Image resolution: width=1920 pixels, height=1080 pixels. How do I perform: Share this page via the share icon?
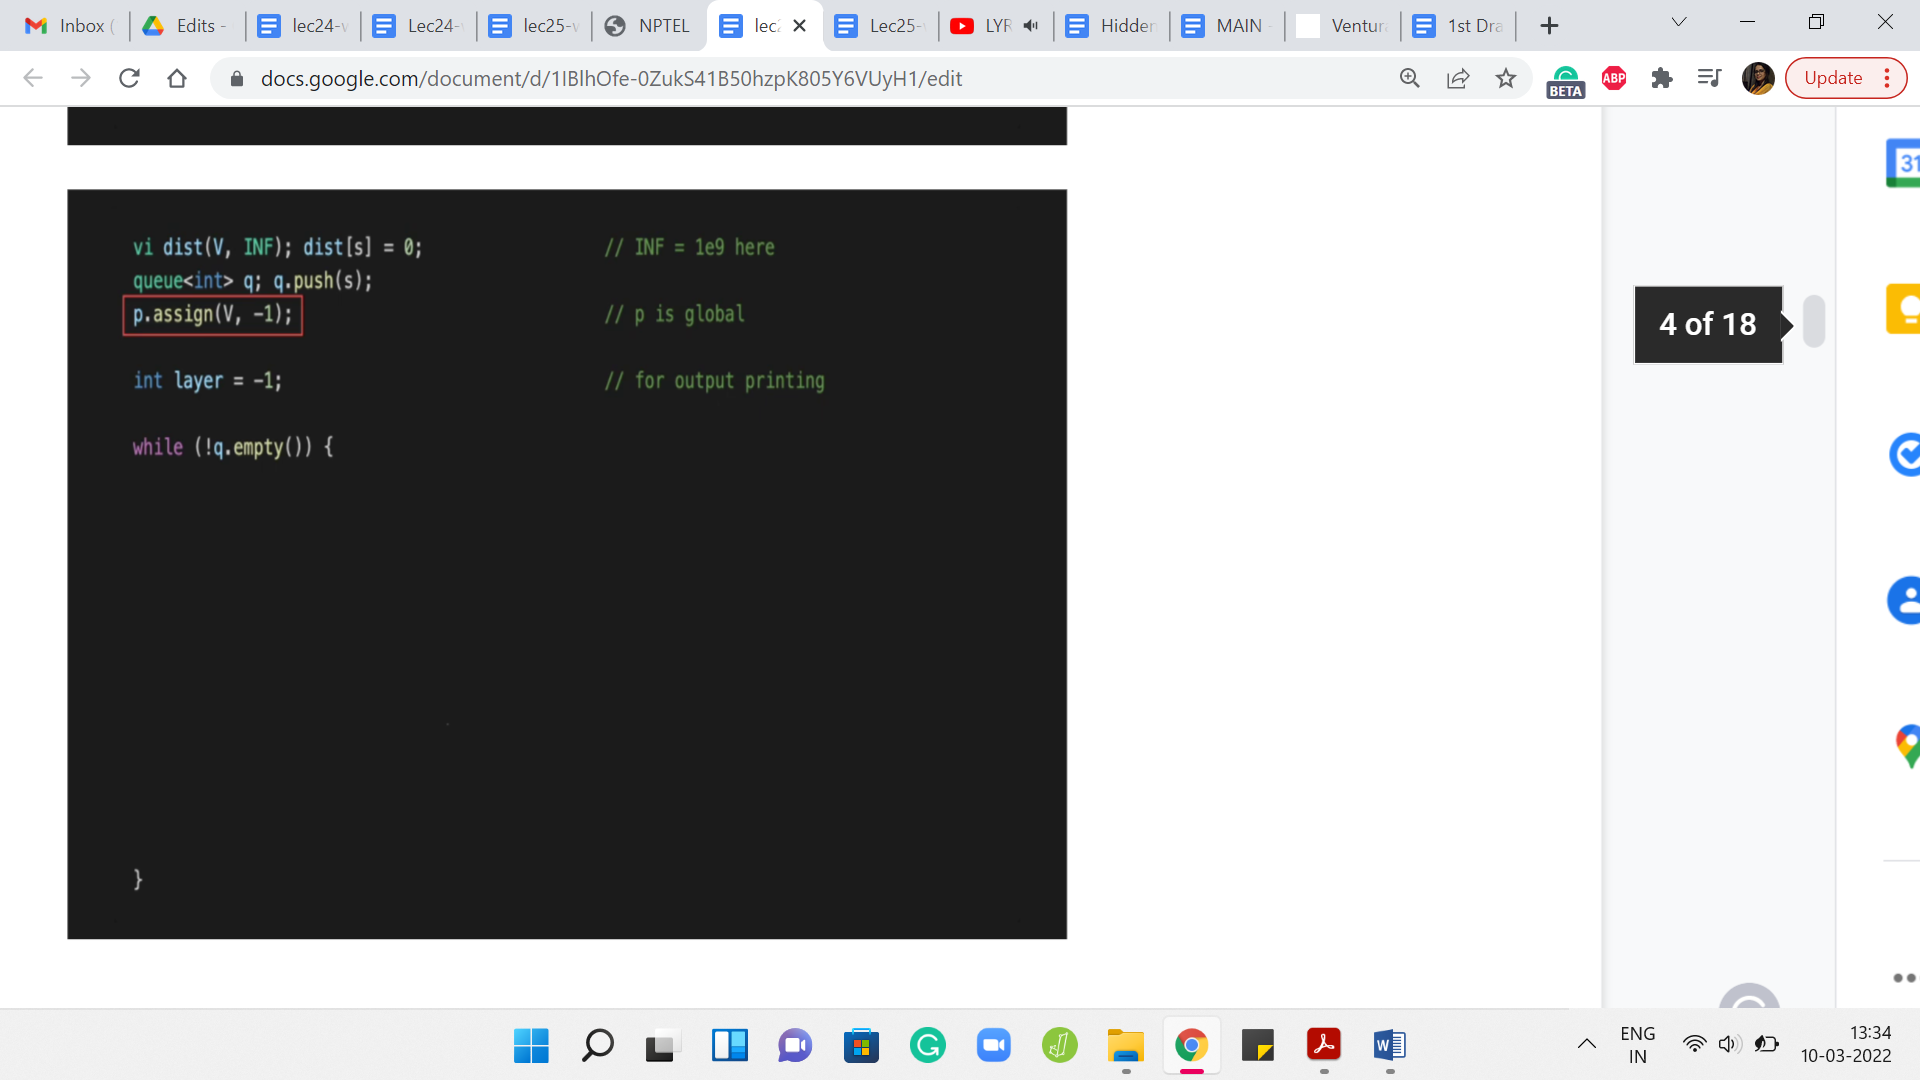[1458, 78]
